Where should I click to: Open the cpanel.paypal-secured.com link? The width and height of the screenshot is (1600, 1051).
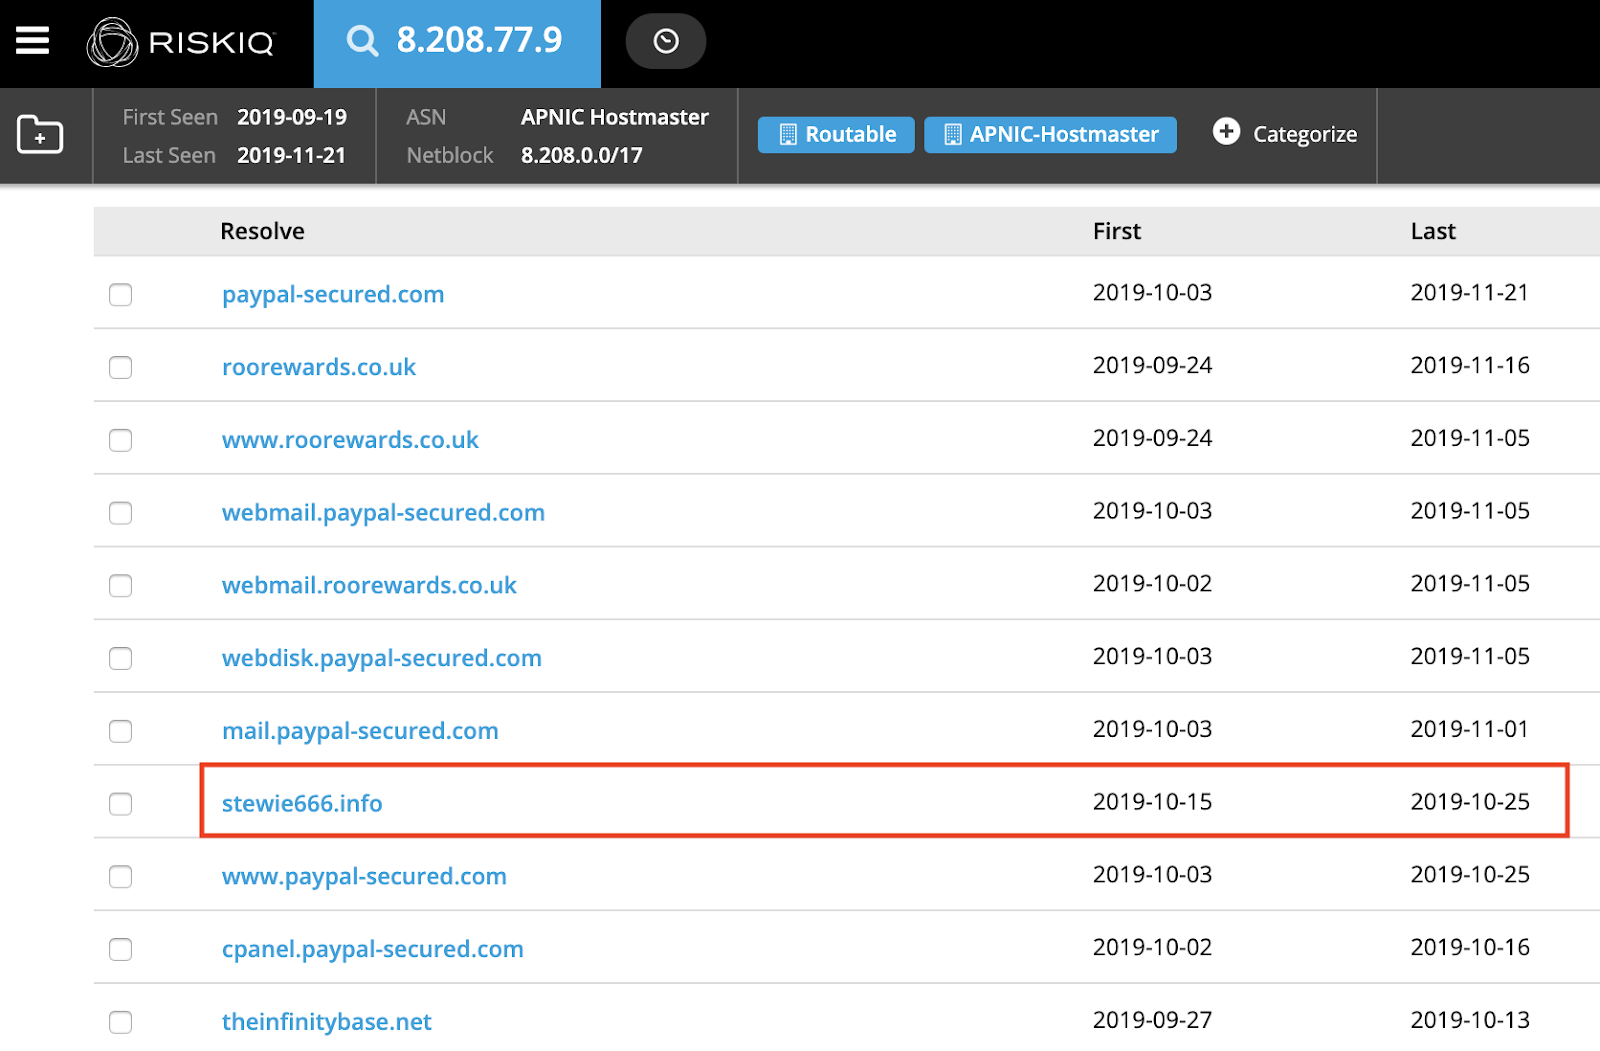point(372,949)
